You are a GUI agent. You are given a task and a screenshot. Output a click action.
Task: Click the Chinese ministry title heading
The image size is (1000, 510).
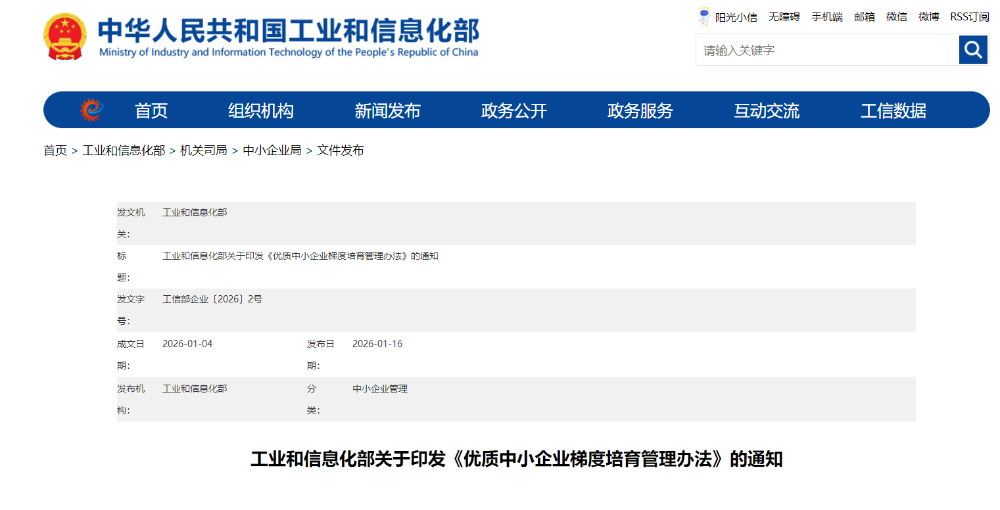pyautogui.click(x=288, y=30)
